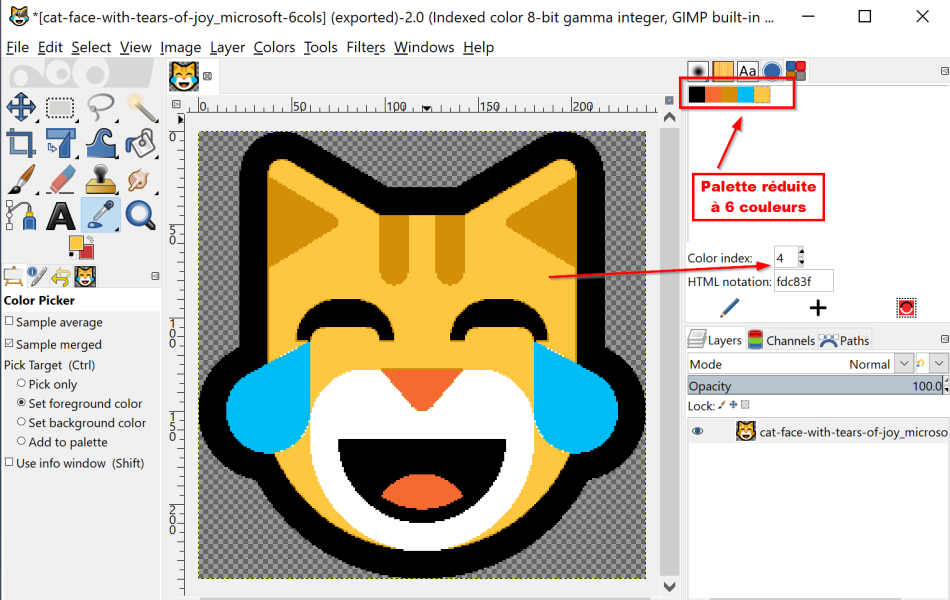
Task: Add new colormap entry with plus button
Action: 818,308
